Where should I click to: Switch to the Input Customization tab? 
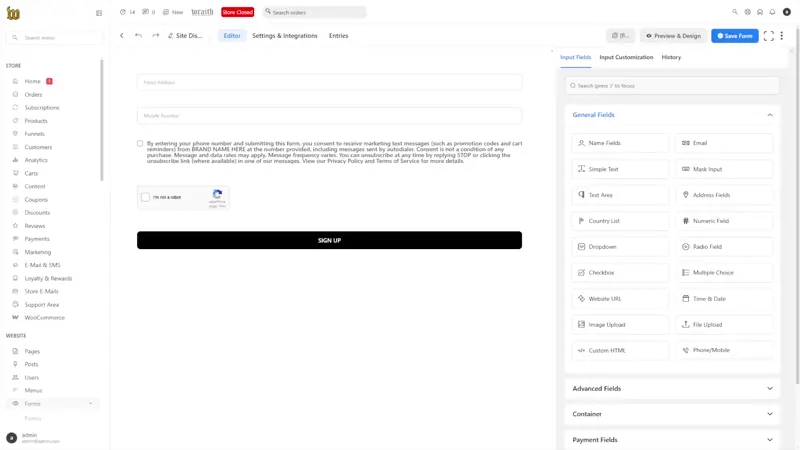(x=626, y=57)
